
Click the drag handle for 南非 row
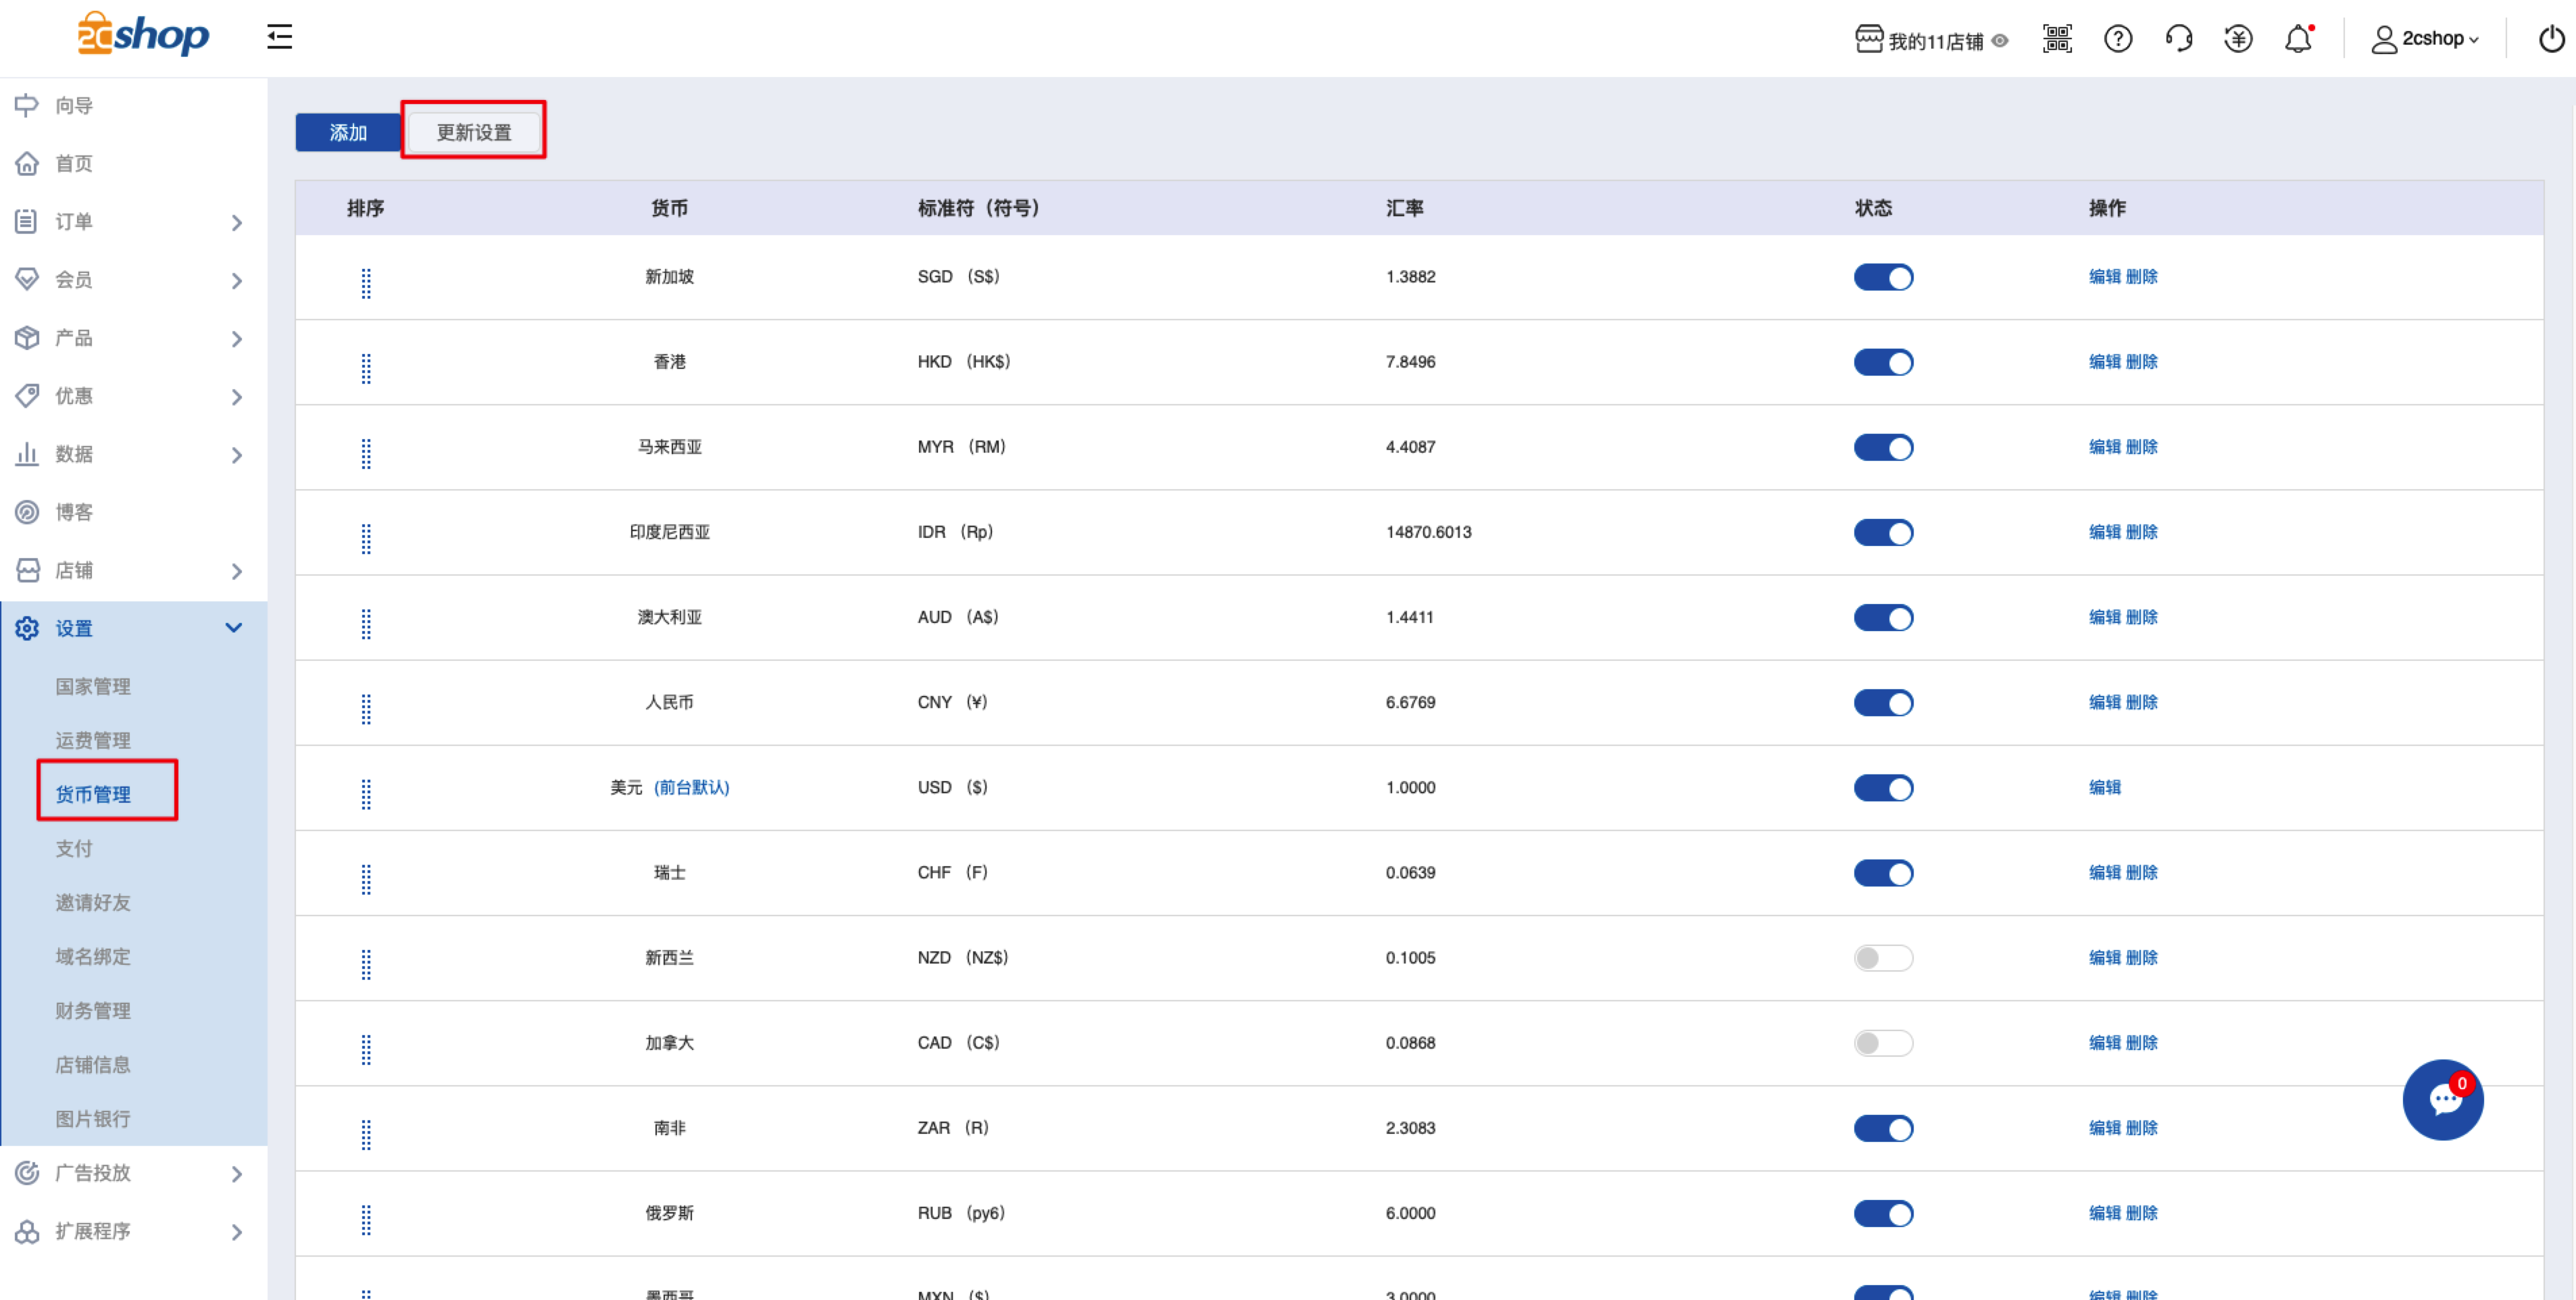coord(366,1134)
